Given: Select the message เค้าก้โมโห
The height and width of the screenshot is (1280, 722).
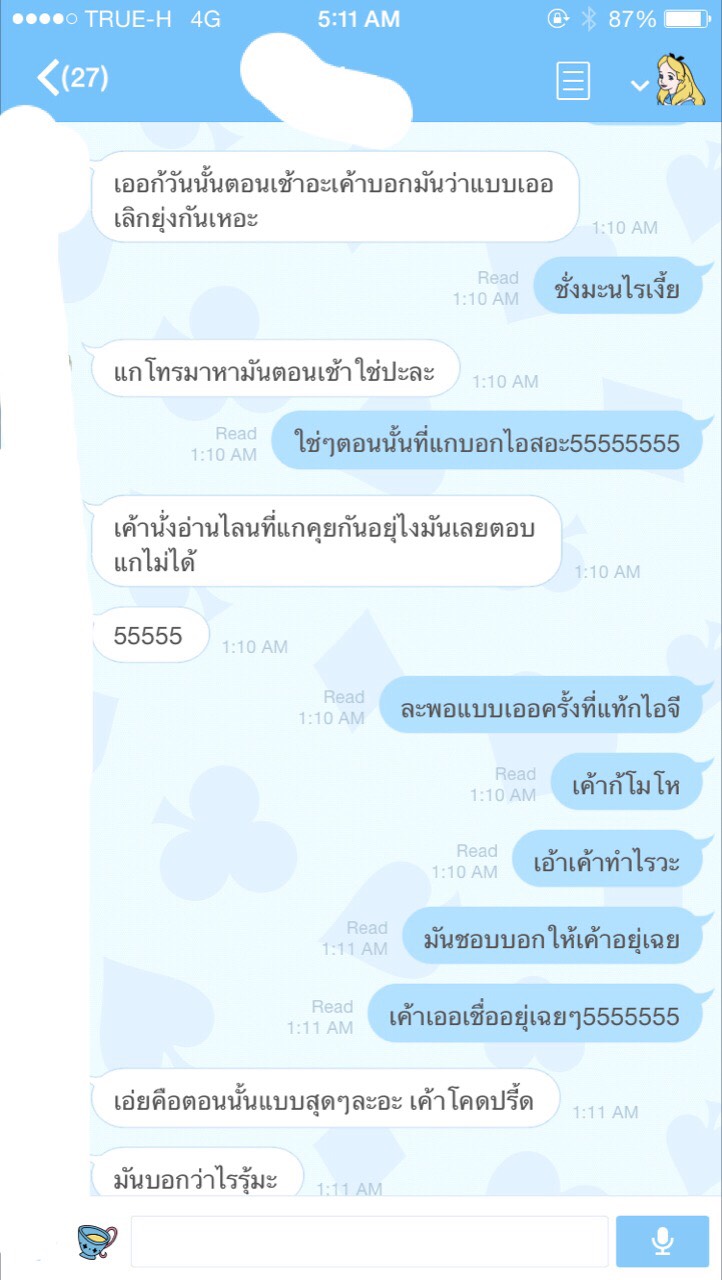Looking at the screenshot, I should (x=625, y=785).
